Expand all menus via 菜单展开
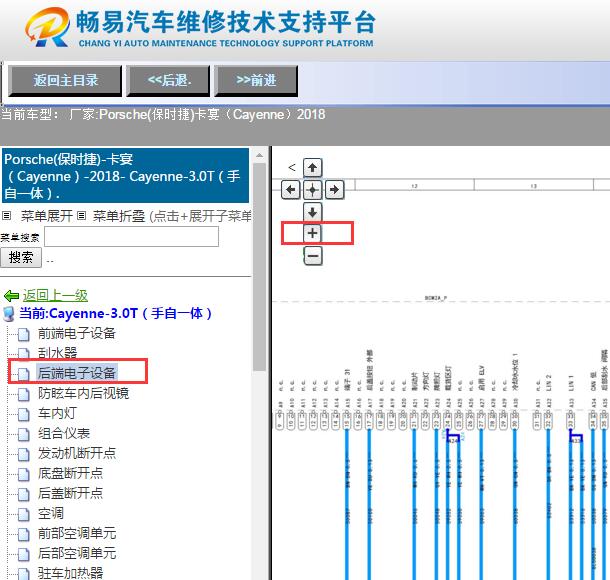 click(x=47, y=216)
